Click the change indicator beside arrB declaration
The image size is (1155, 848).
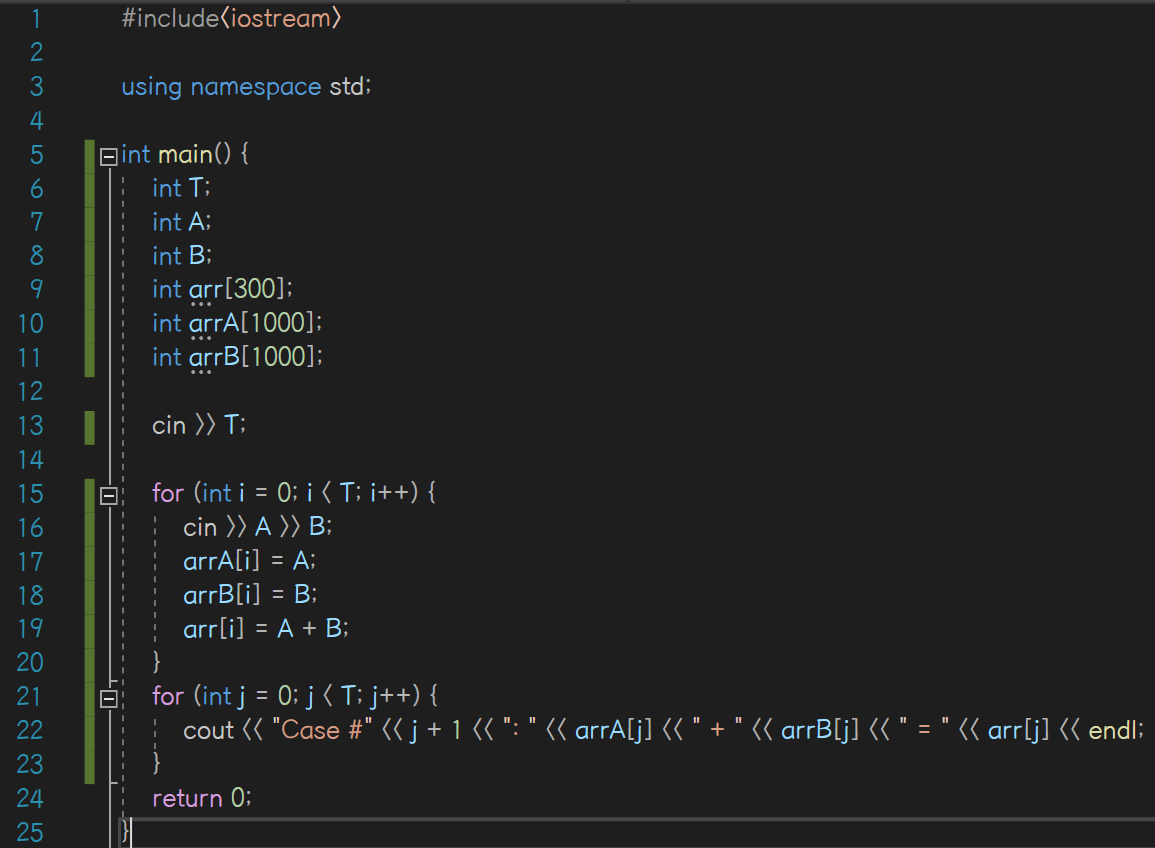pyautogui.click(x=89, y=356)
